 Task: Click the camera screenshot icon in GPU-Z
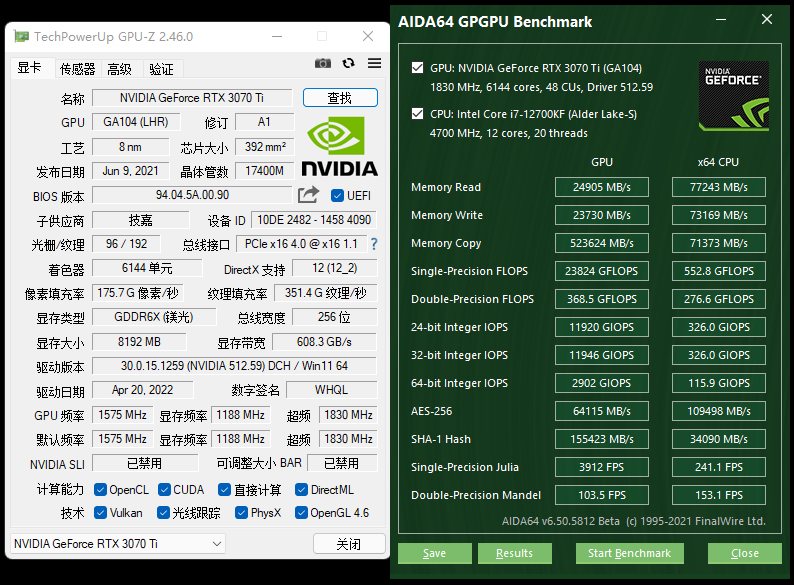322,63
